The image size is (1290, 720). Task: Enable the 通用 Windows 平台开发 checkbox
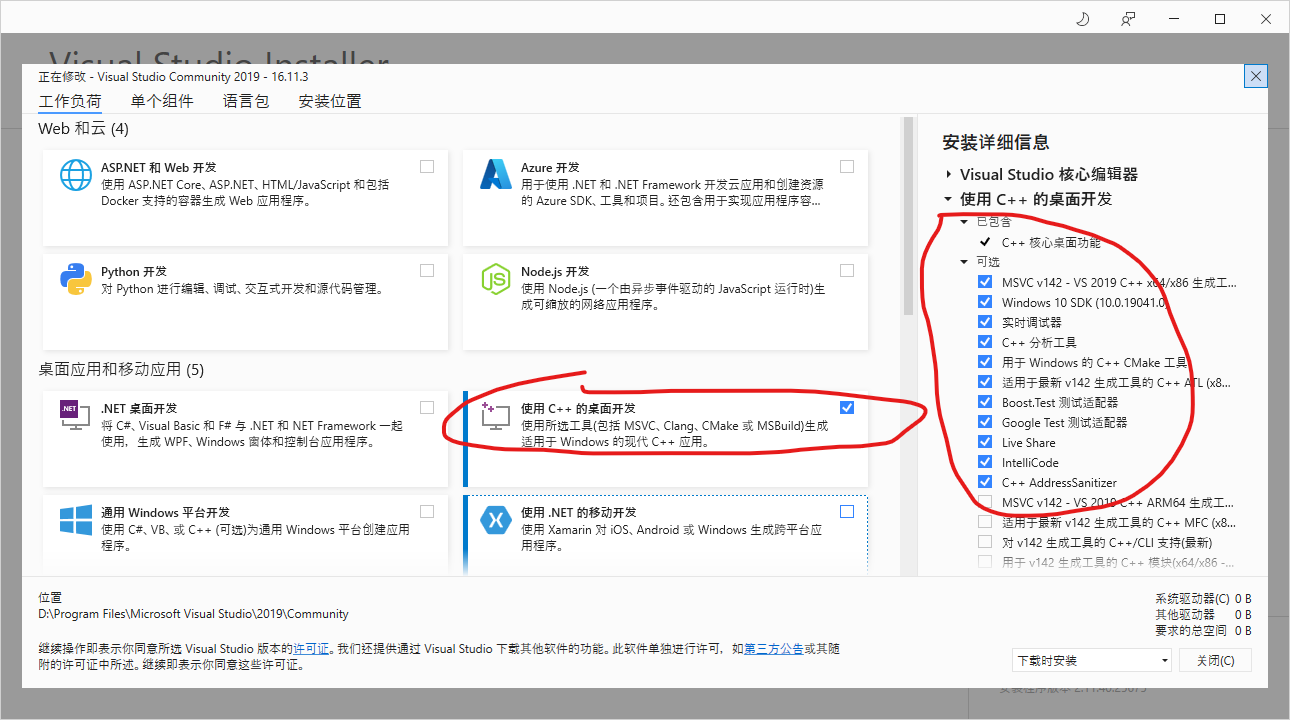pos(427,511)
